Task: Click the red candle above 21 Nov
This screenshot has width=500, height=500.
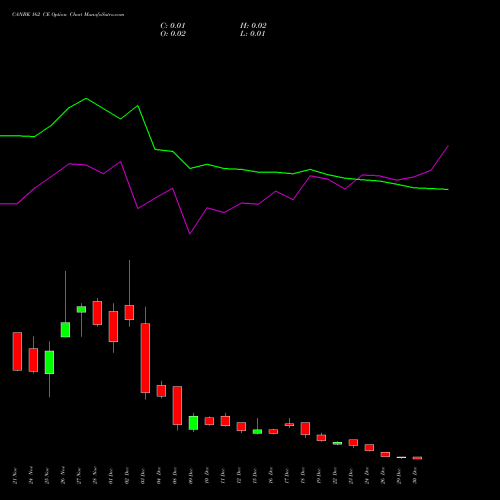Action: pyautogui.click(x=17, y=351)
